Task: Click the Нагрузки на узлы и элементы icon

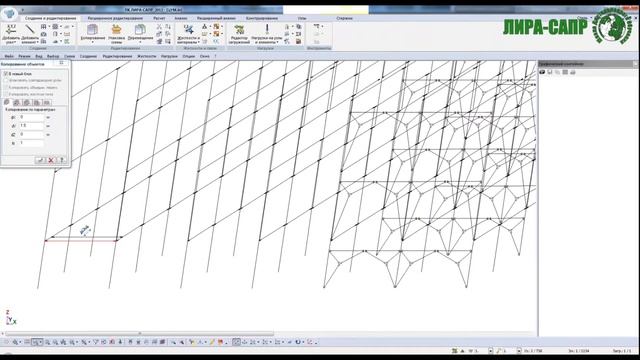Action: click(267, 29)
